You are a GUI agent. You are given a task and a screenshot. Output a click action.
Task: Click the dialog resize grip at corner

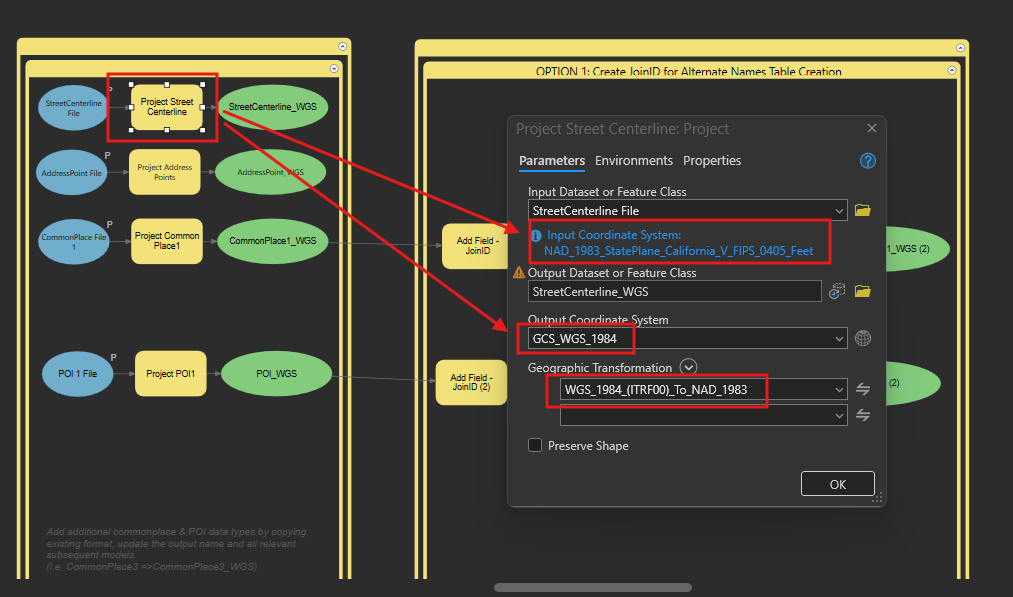click(x=877, y=498)
